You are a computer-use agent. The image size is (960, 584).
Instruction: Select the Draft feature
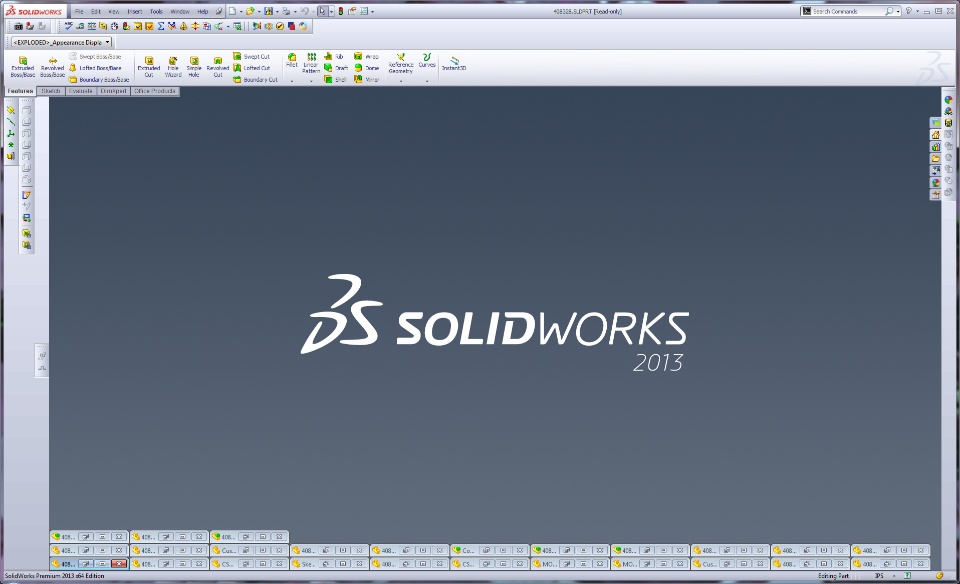(336, 68)
